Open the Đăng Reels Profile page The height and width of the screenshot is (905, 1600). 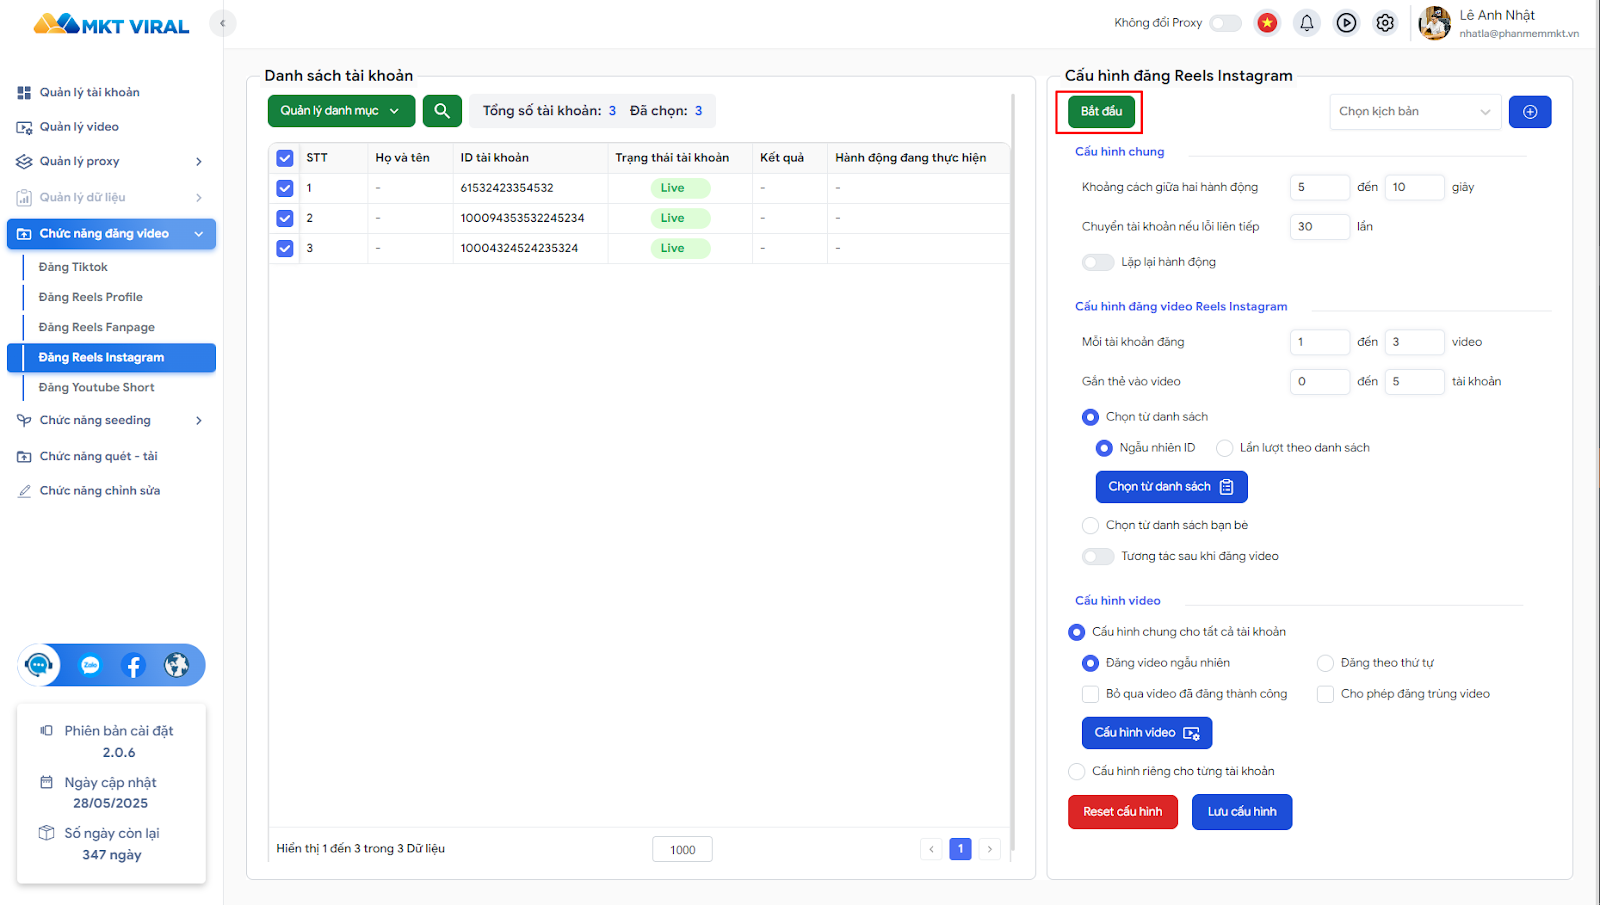pos(90,297)
